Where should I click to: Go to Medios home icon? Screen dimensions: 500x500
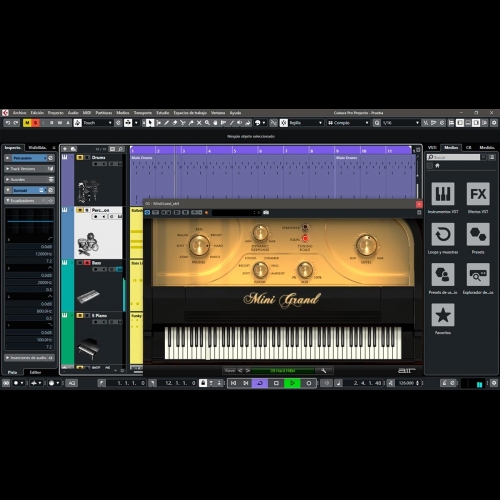pyautogui.click(x=437, y=166)
